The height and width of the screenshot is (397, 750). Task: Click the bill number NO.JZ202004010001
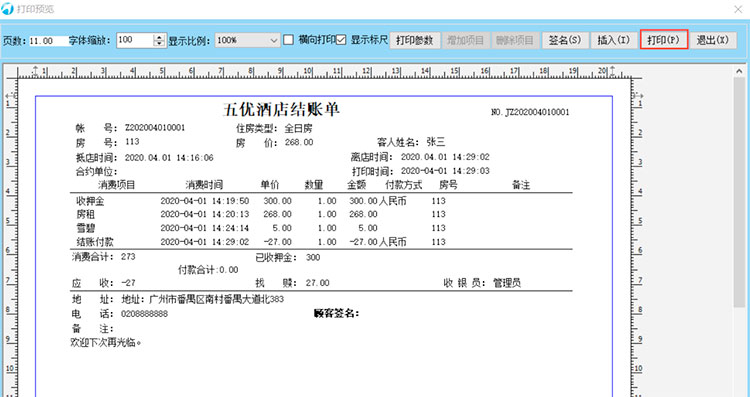point(530,112)
